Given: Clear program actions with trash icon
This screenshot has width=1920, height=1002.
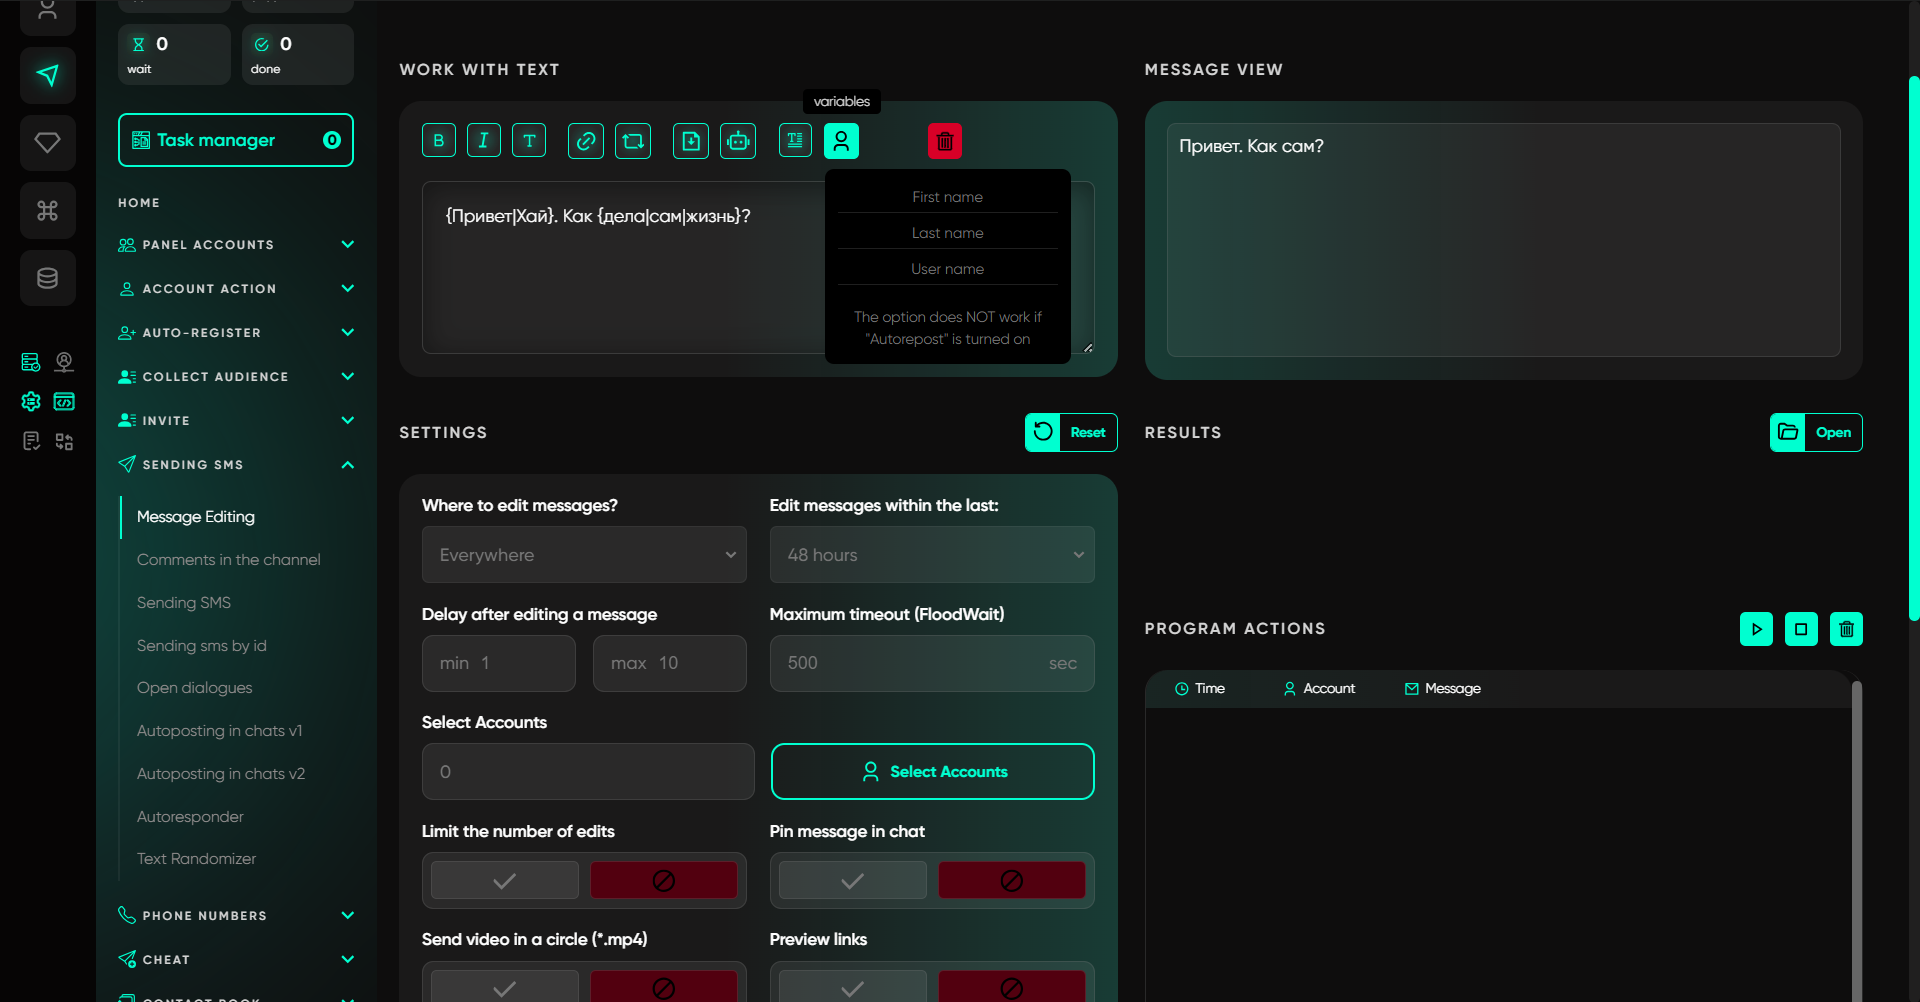Looking at the screenshot, I should pos(1846,629).
